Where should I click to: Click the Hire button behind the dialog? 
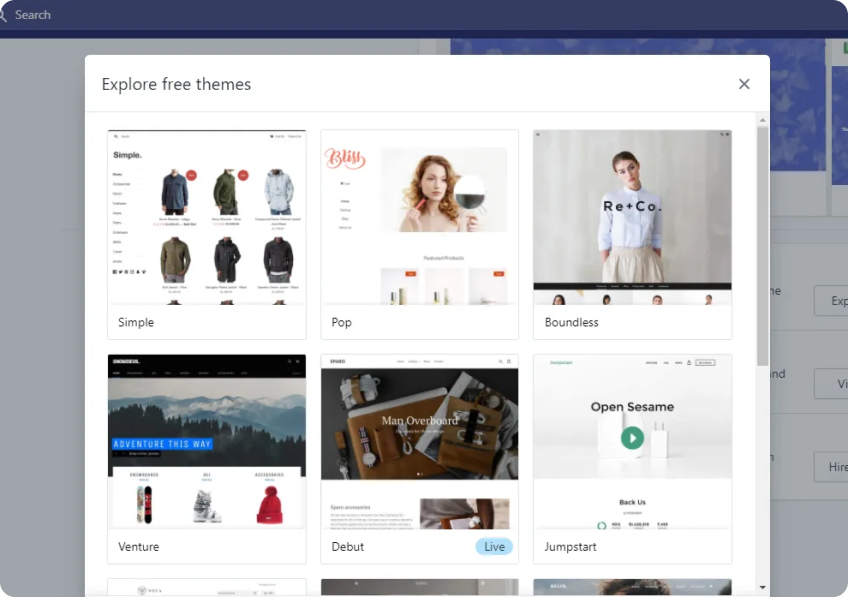[x=831, y=467]
